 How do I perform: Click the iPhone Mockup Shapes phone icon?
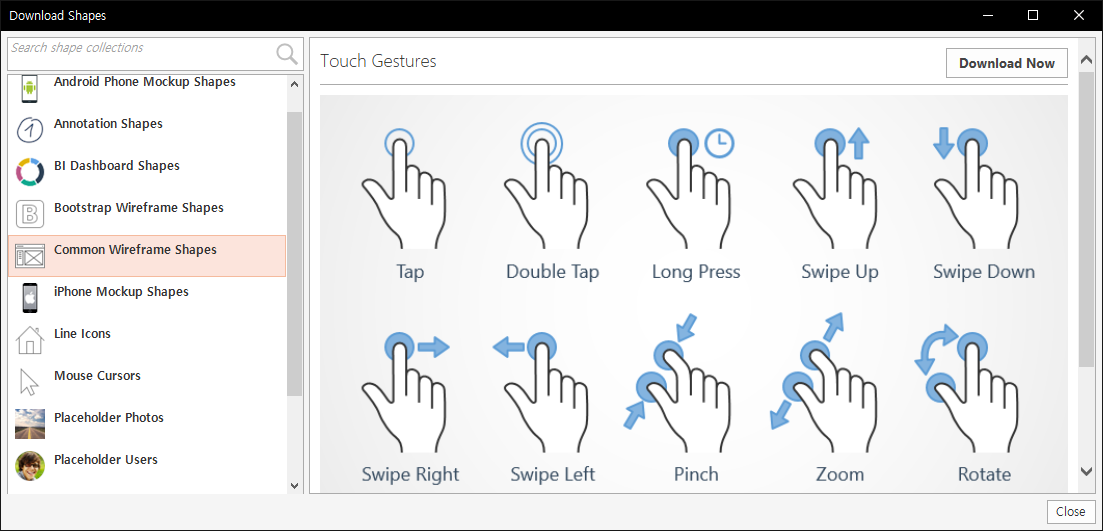30,298
